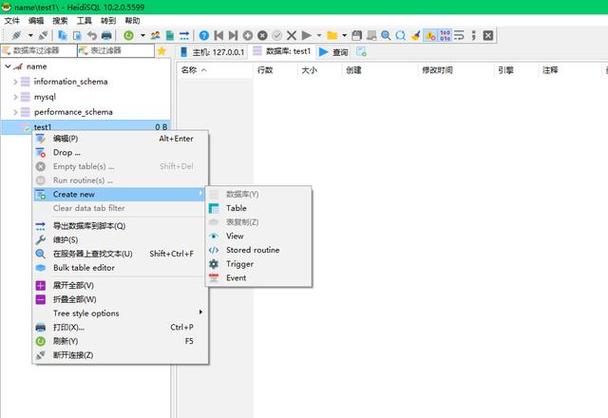This screenshot has width=608, height=418.
Task: Open the connect icon dropdown arrow
Action: (x=30, y=36)
